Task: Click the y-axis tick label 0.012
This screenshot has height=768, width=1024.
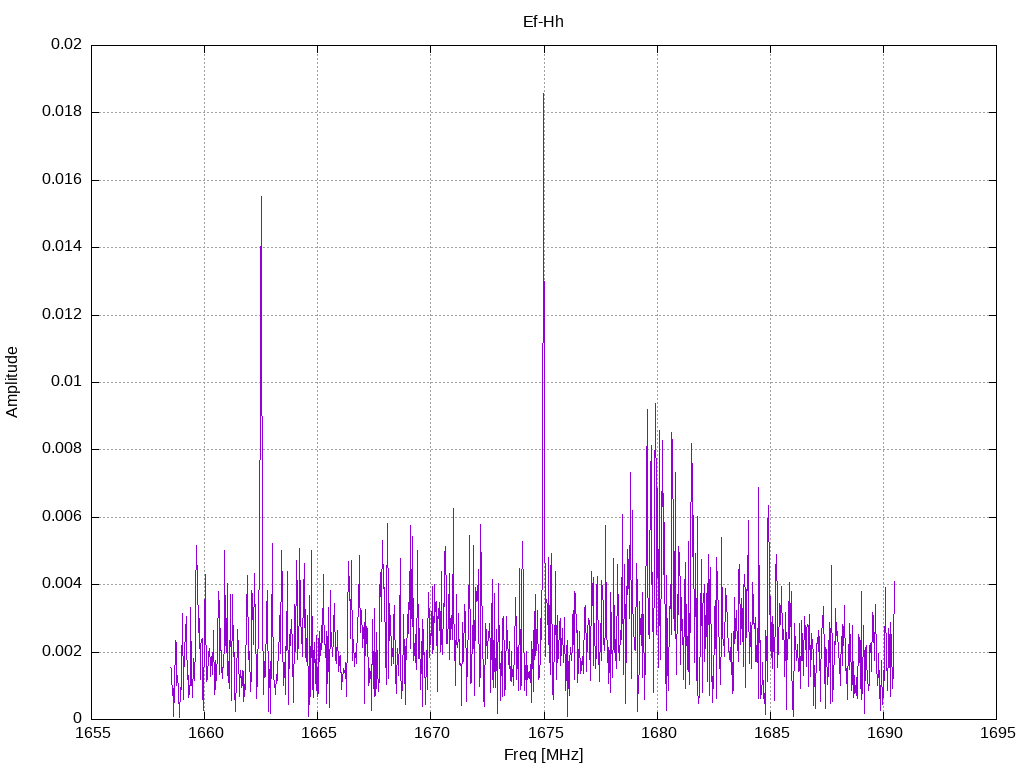Action: (x=62, y=314)
